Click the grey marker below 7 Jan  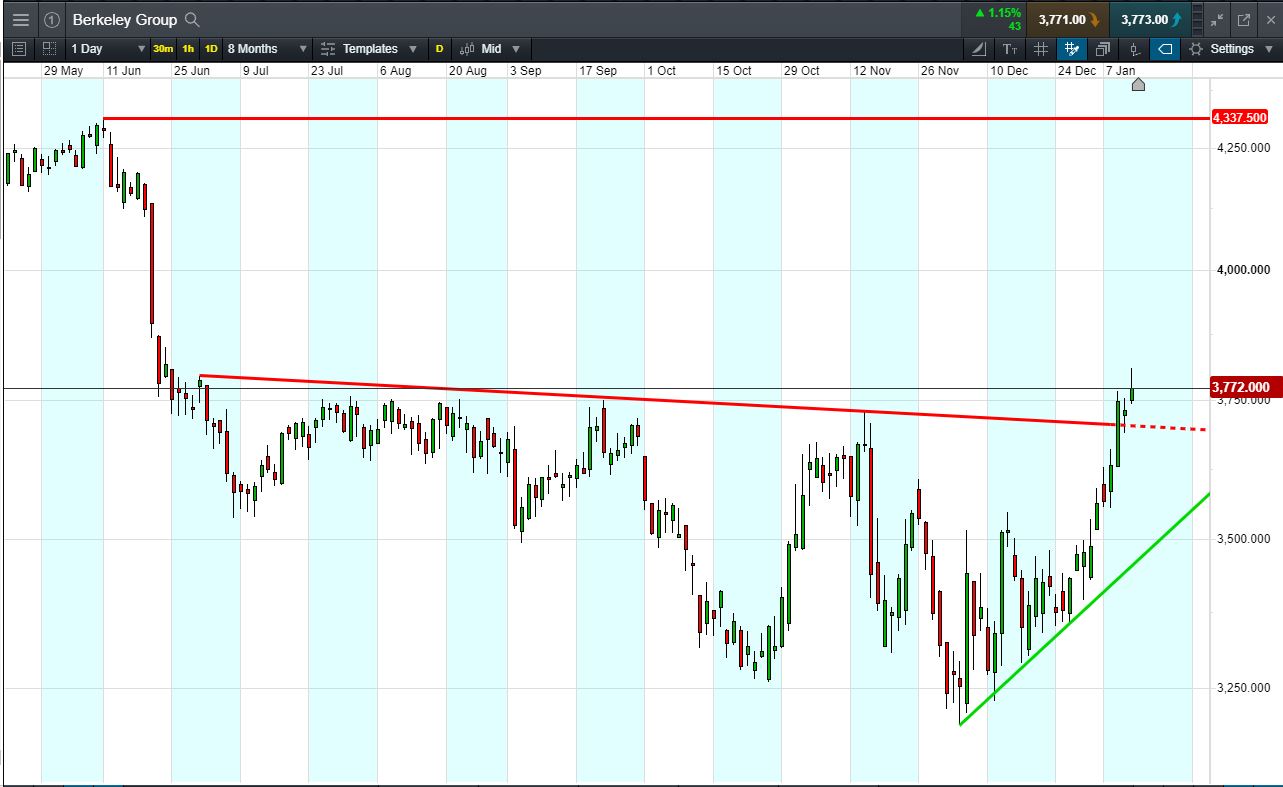click(1138, 85)
